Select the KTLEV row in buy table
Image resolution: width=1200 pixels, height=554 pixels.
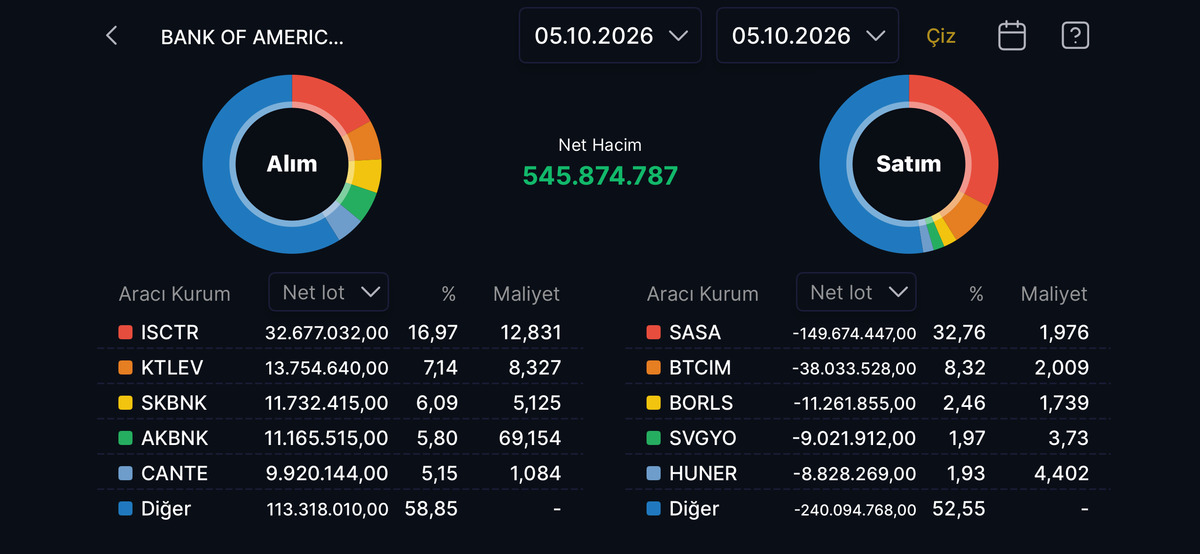point(340,368)
